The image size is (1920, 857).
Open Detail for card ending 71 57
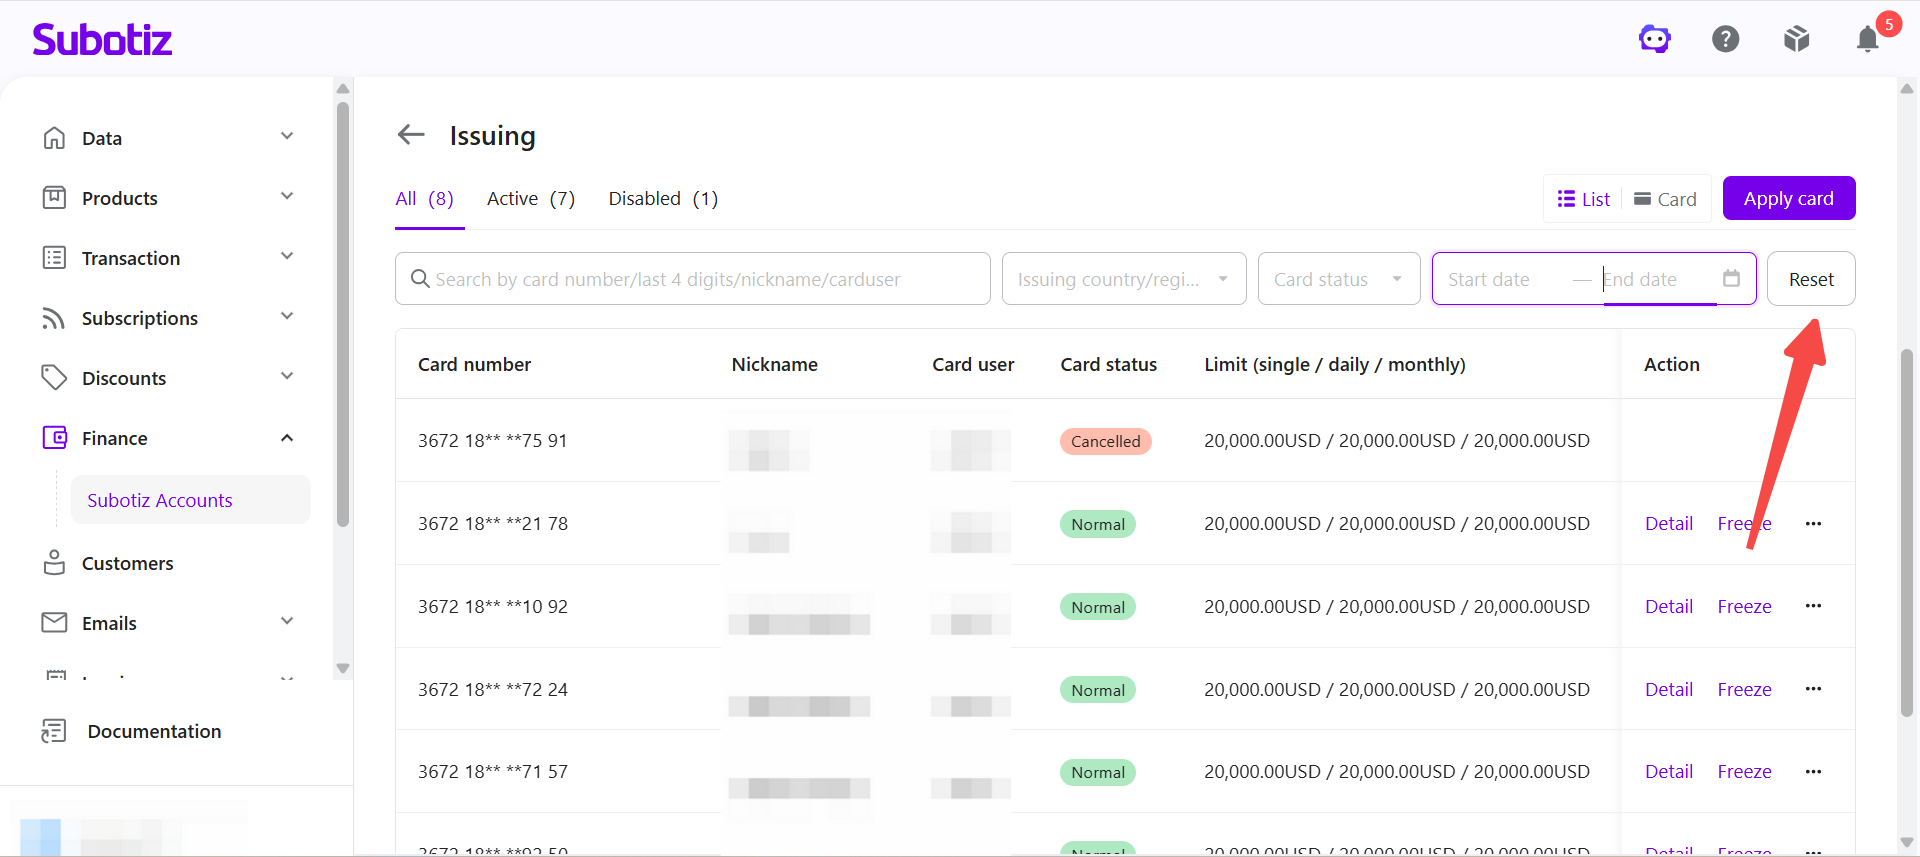click(x=1669, y=771)
